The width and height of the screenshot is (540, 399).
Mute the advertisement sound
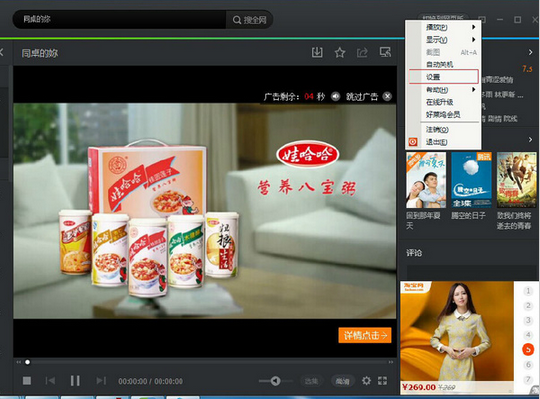click(x=335, y=96)
